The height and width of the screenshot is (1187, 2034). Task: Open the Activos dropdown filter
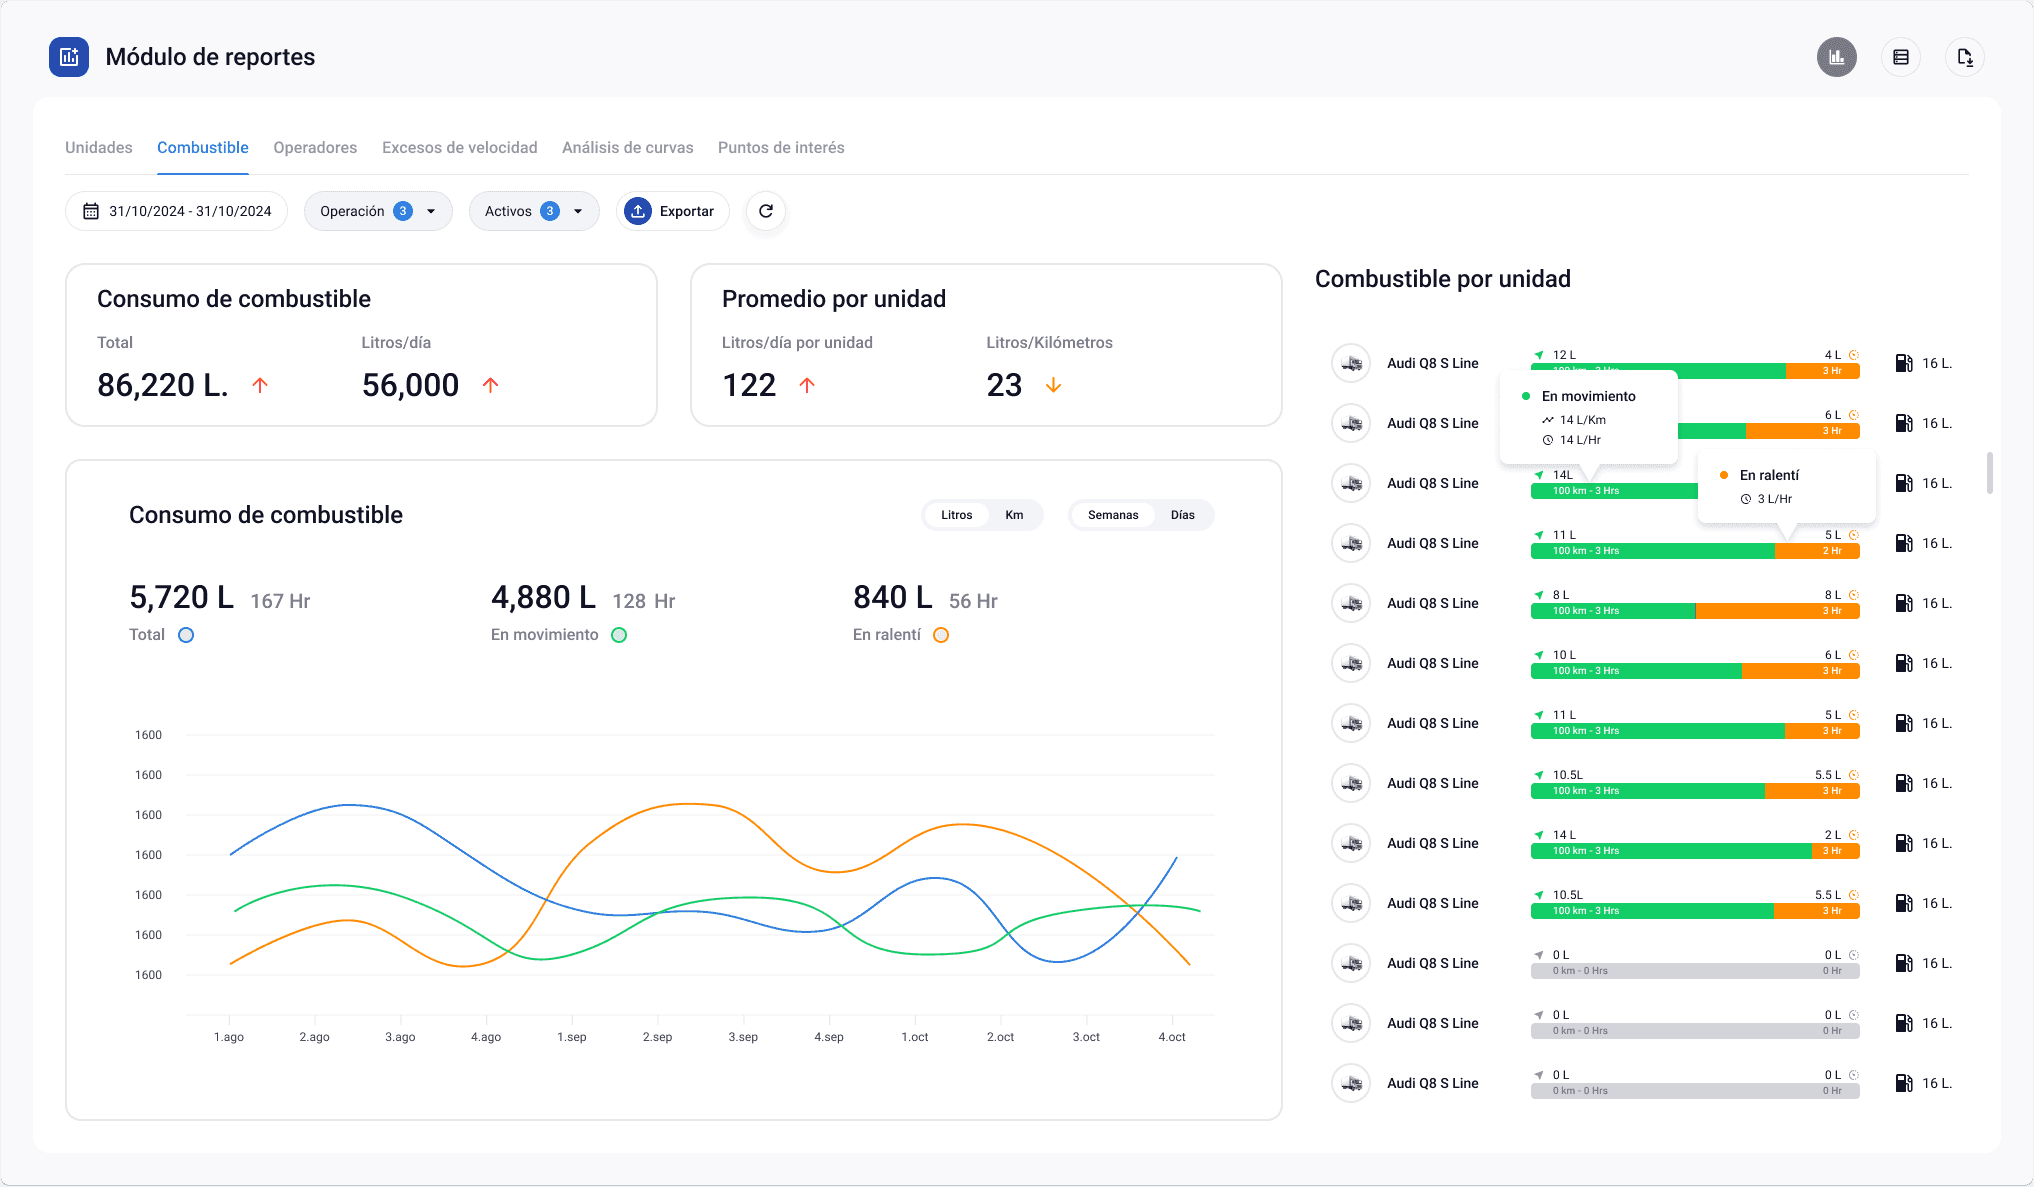click(533, 211)
